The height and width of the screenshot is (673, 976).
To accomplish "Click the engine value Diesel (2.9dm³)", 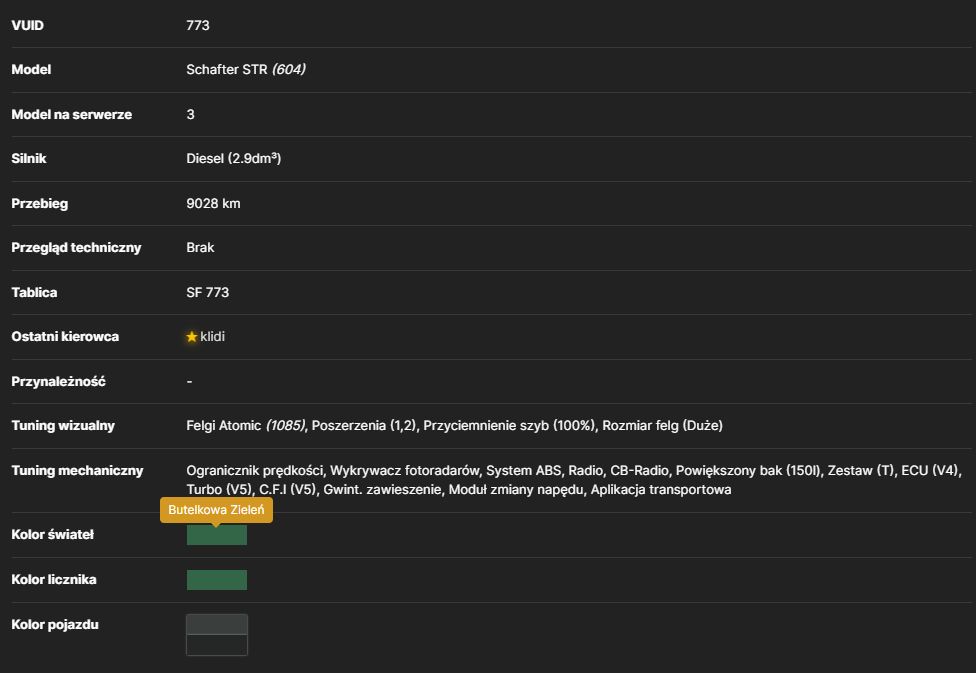I will tap(233, 159).
